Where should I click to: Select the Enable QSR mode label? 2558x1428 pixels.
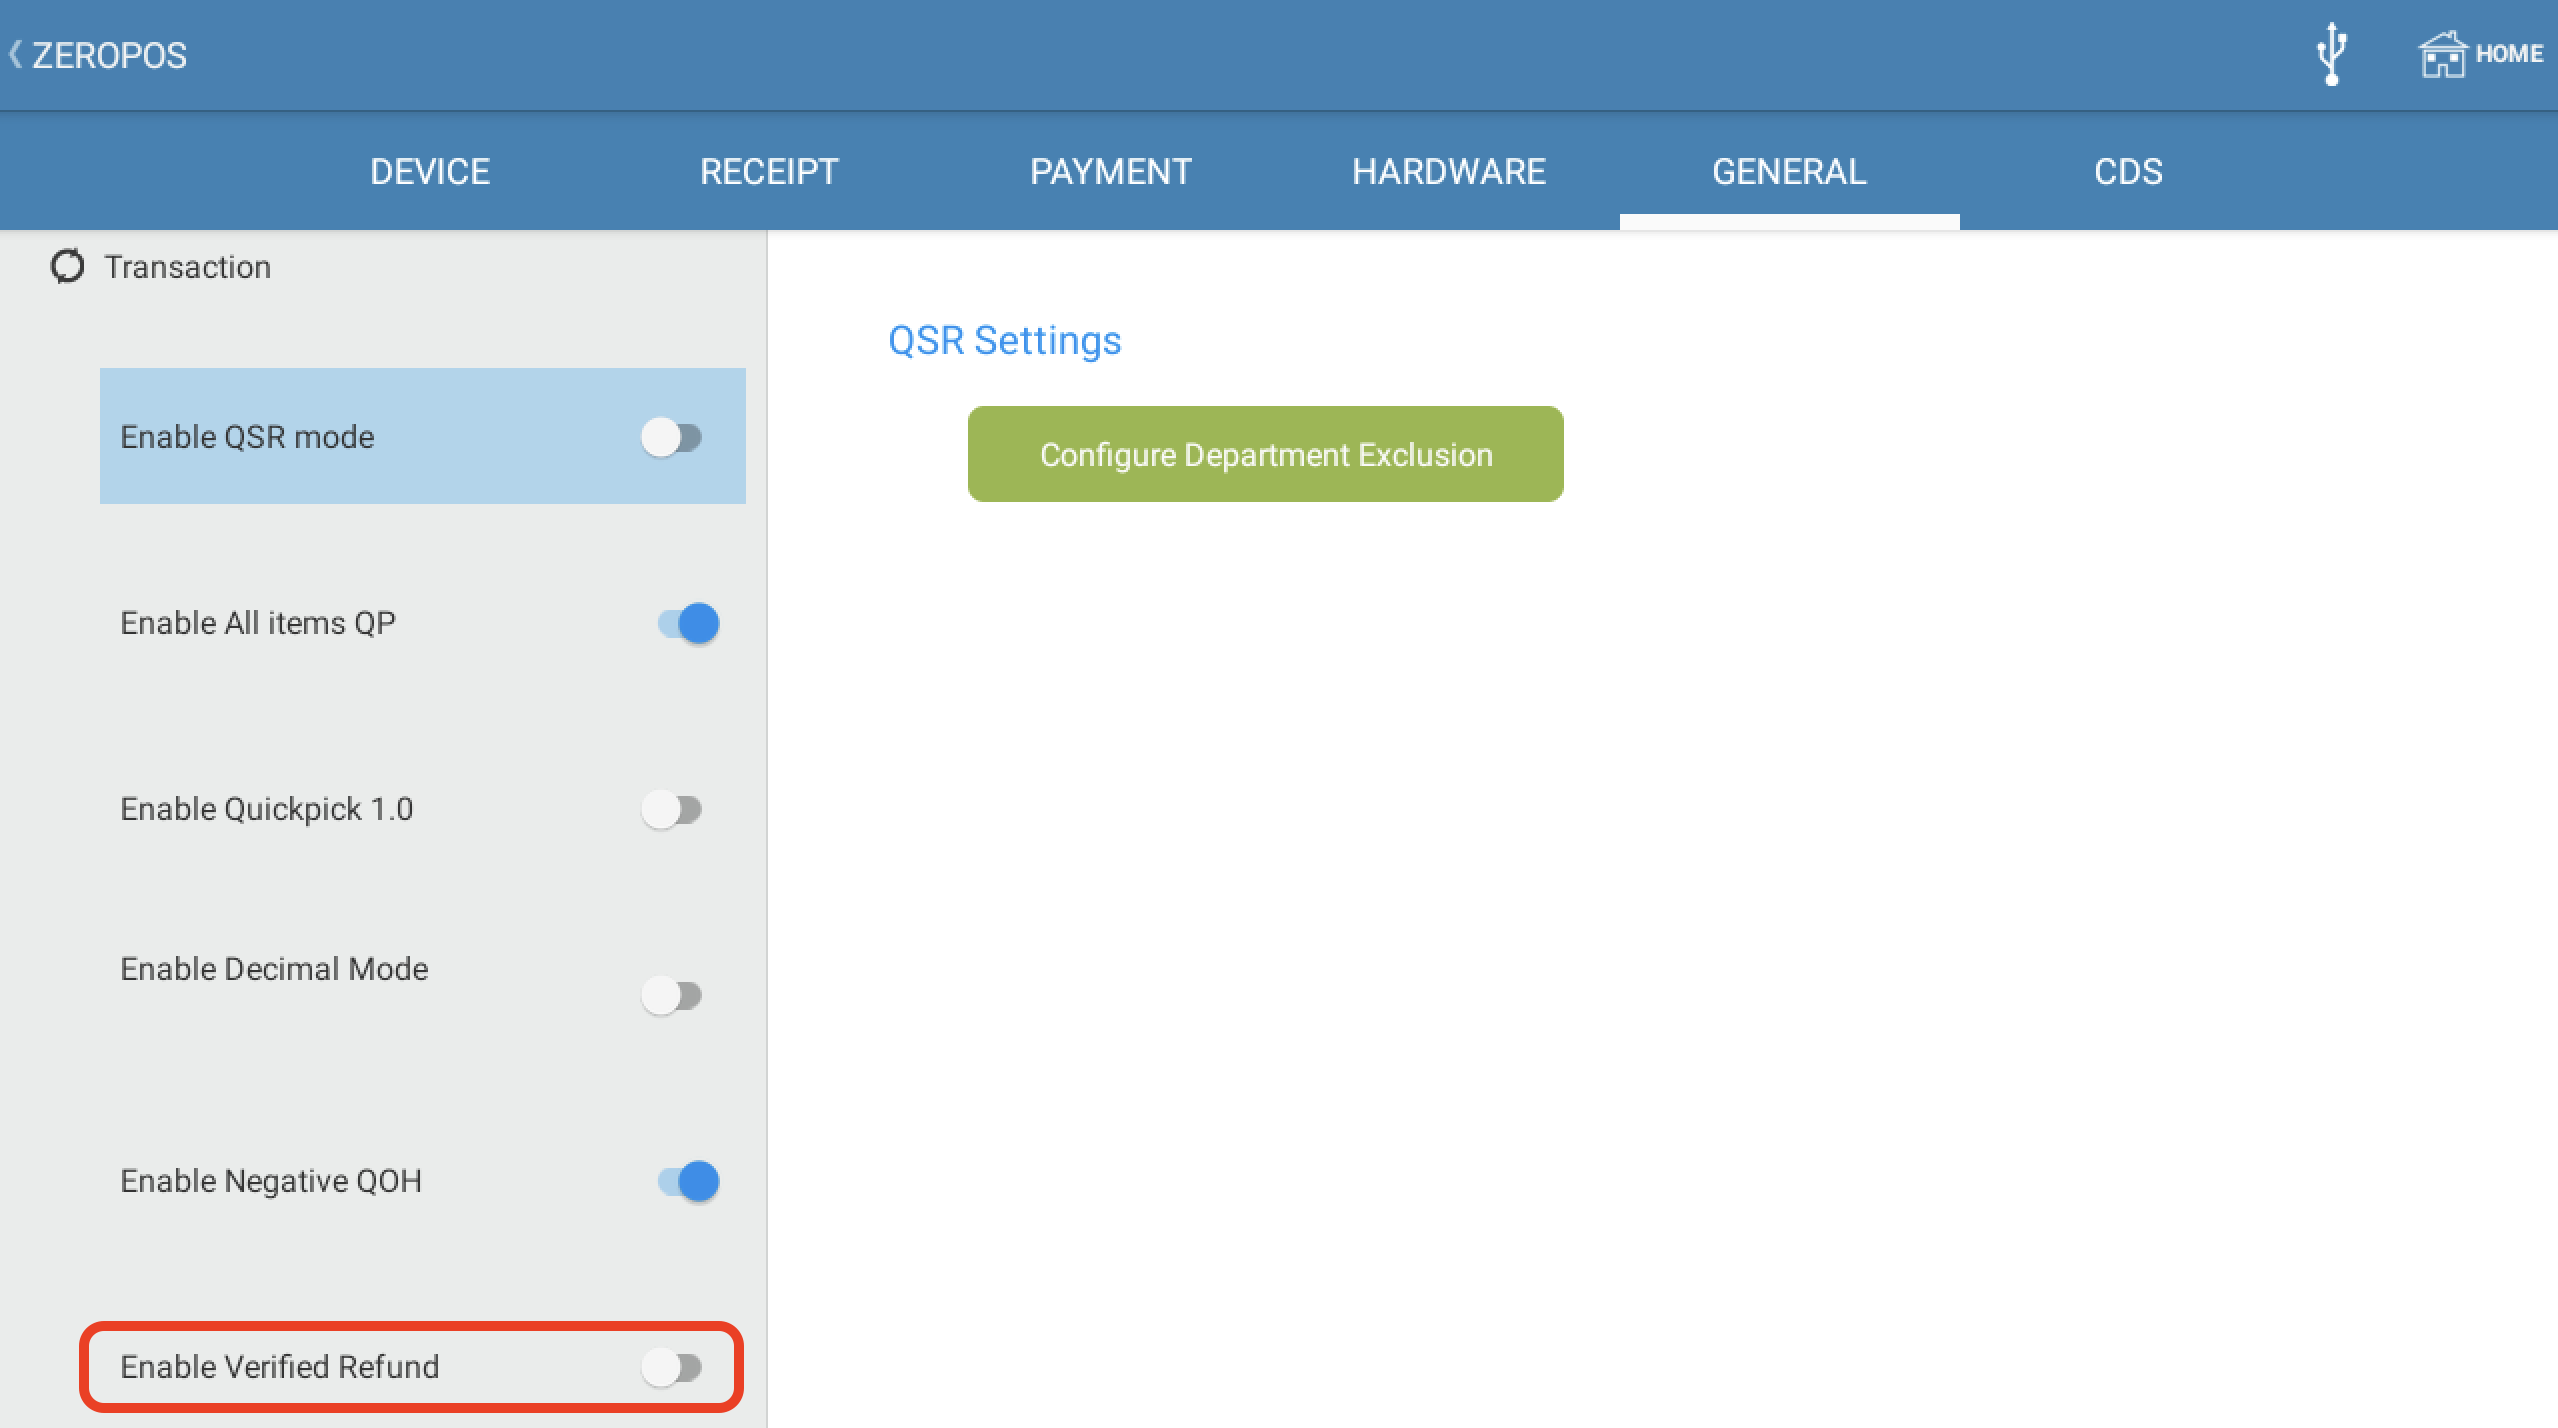247,437
